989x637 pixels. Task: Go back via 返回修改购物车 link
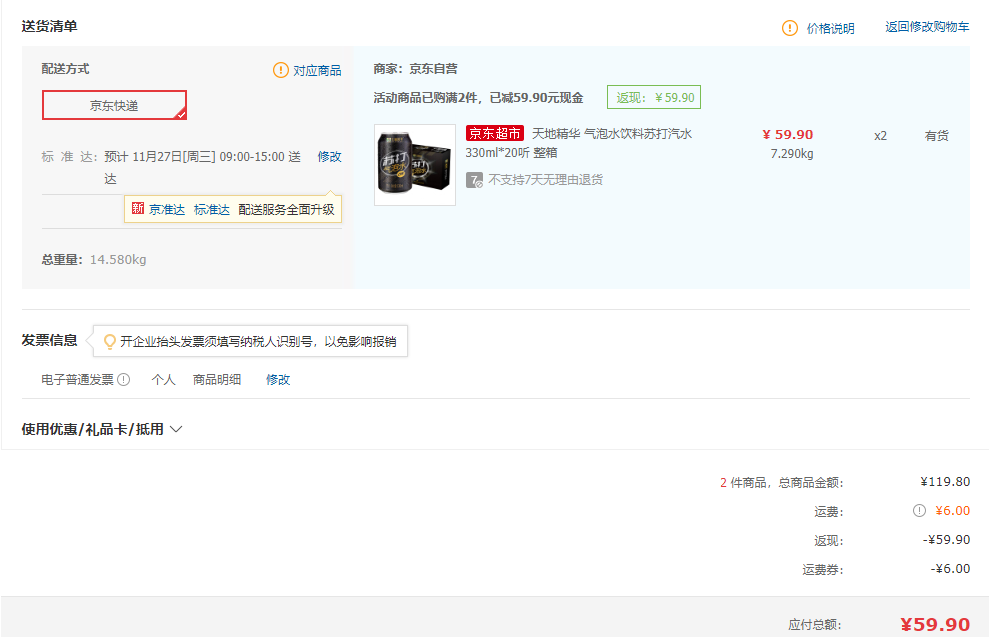coord(927,26)
